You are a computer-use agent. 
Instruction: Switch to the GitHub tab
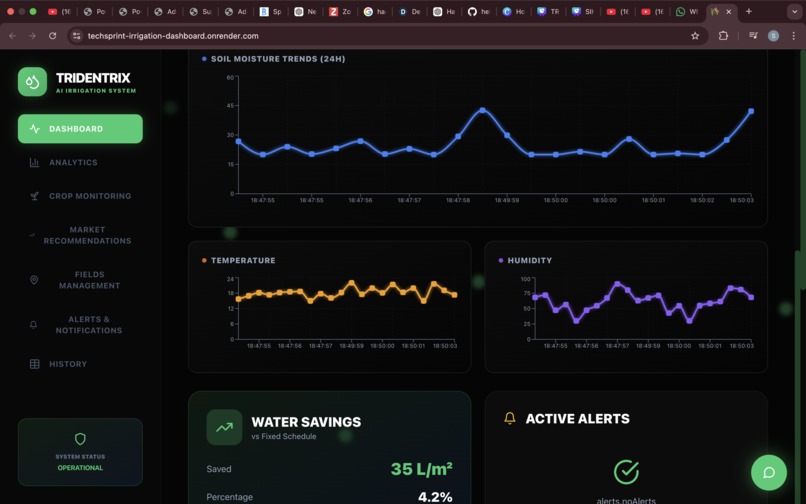479,11
